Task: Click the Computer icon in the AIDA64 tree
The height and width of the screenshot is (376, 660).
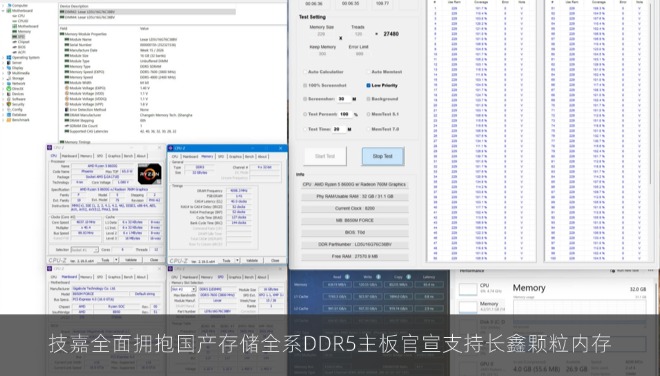Action: click(9, 5)
